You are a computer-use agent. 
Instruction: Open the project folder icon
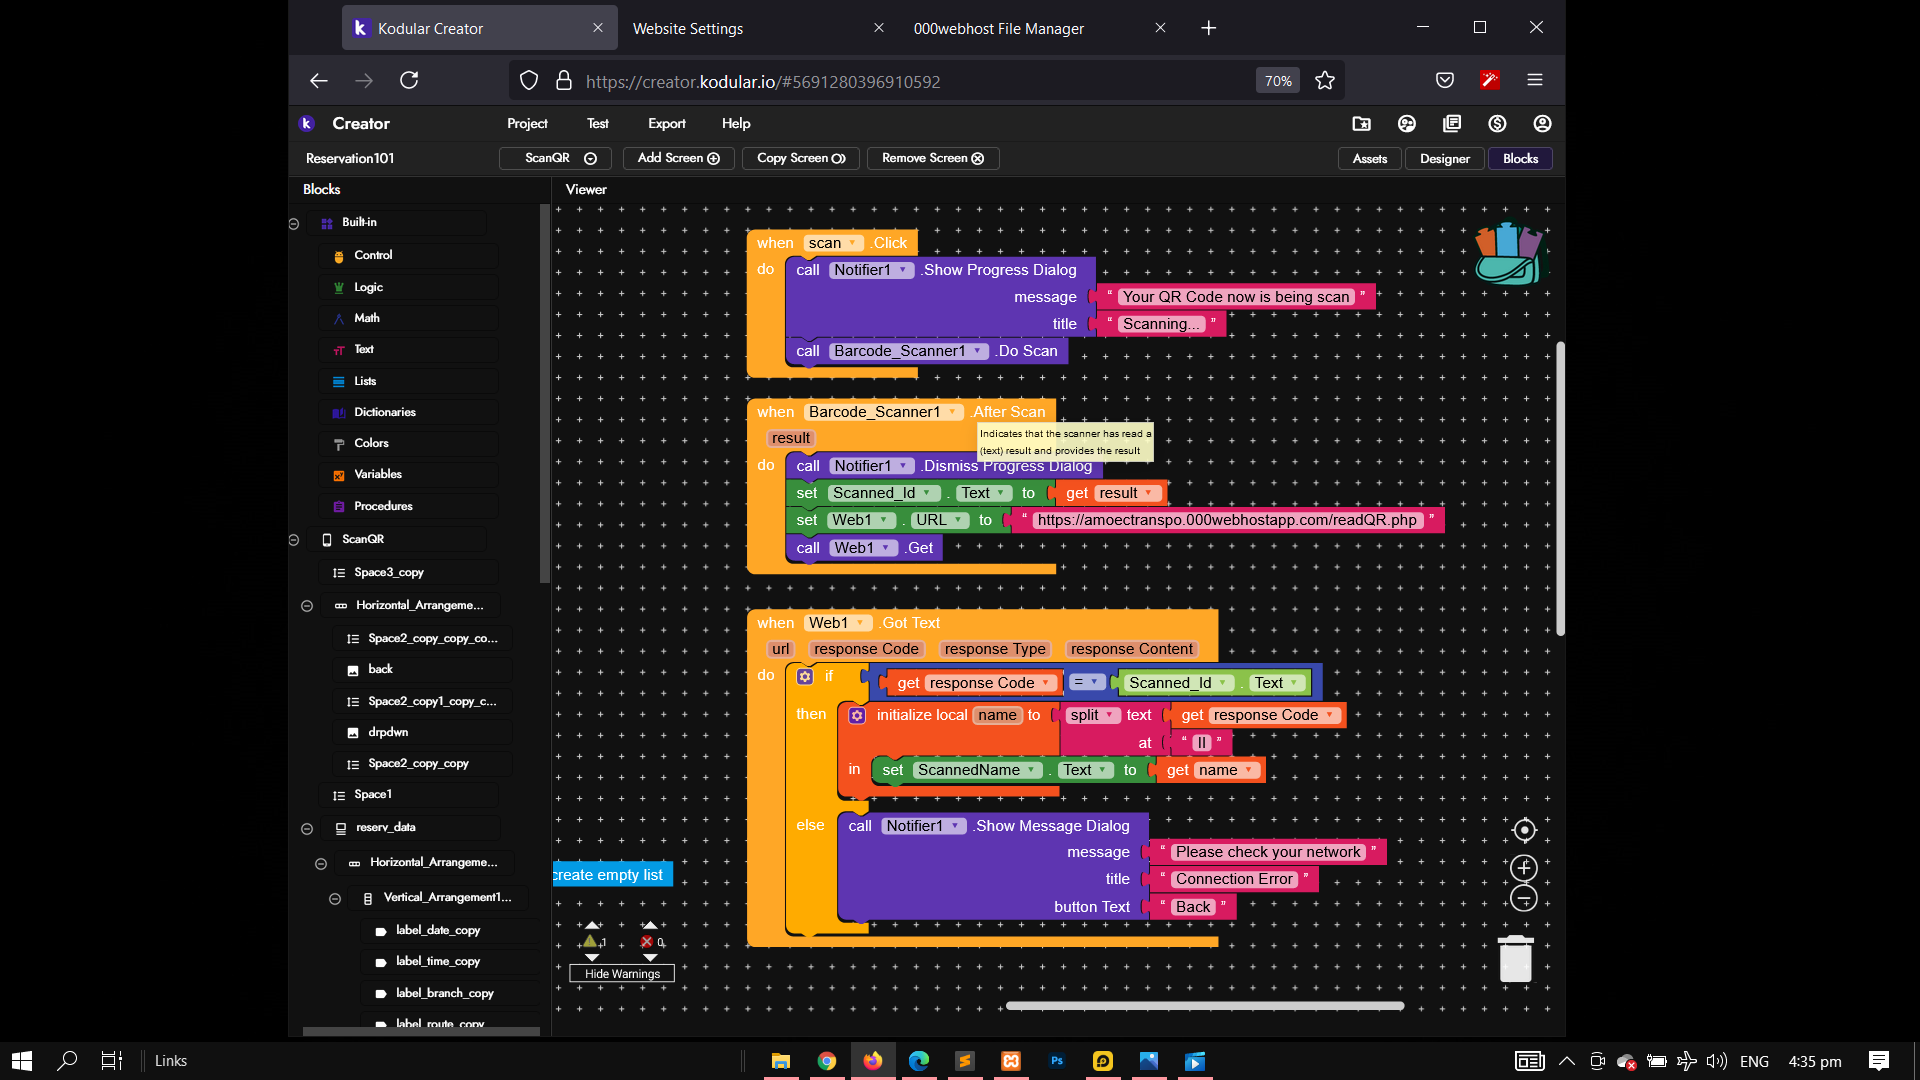point(1361,124)
